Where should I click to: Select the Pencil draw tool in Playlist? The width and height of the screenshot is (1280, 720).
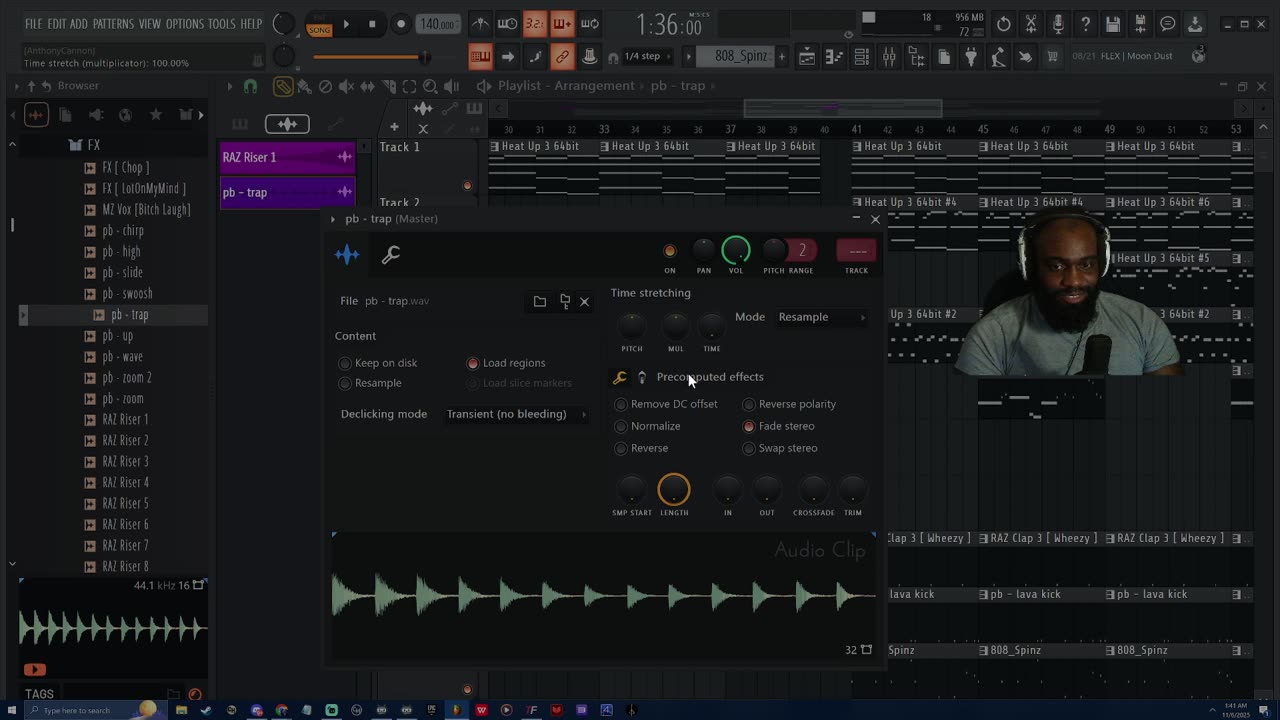click(283, 87)
